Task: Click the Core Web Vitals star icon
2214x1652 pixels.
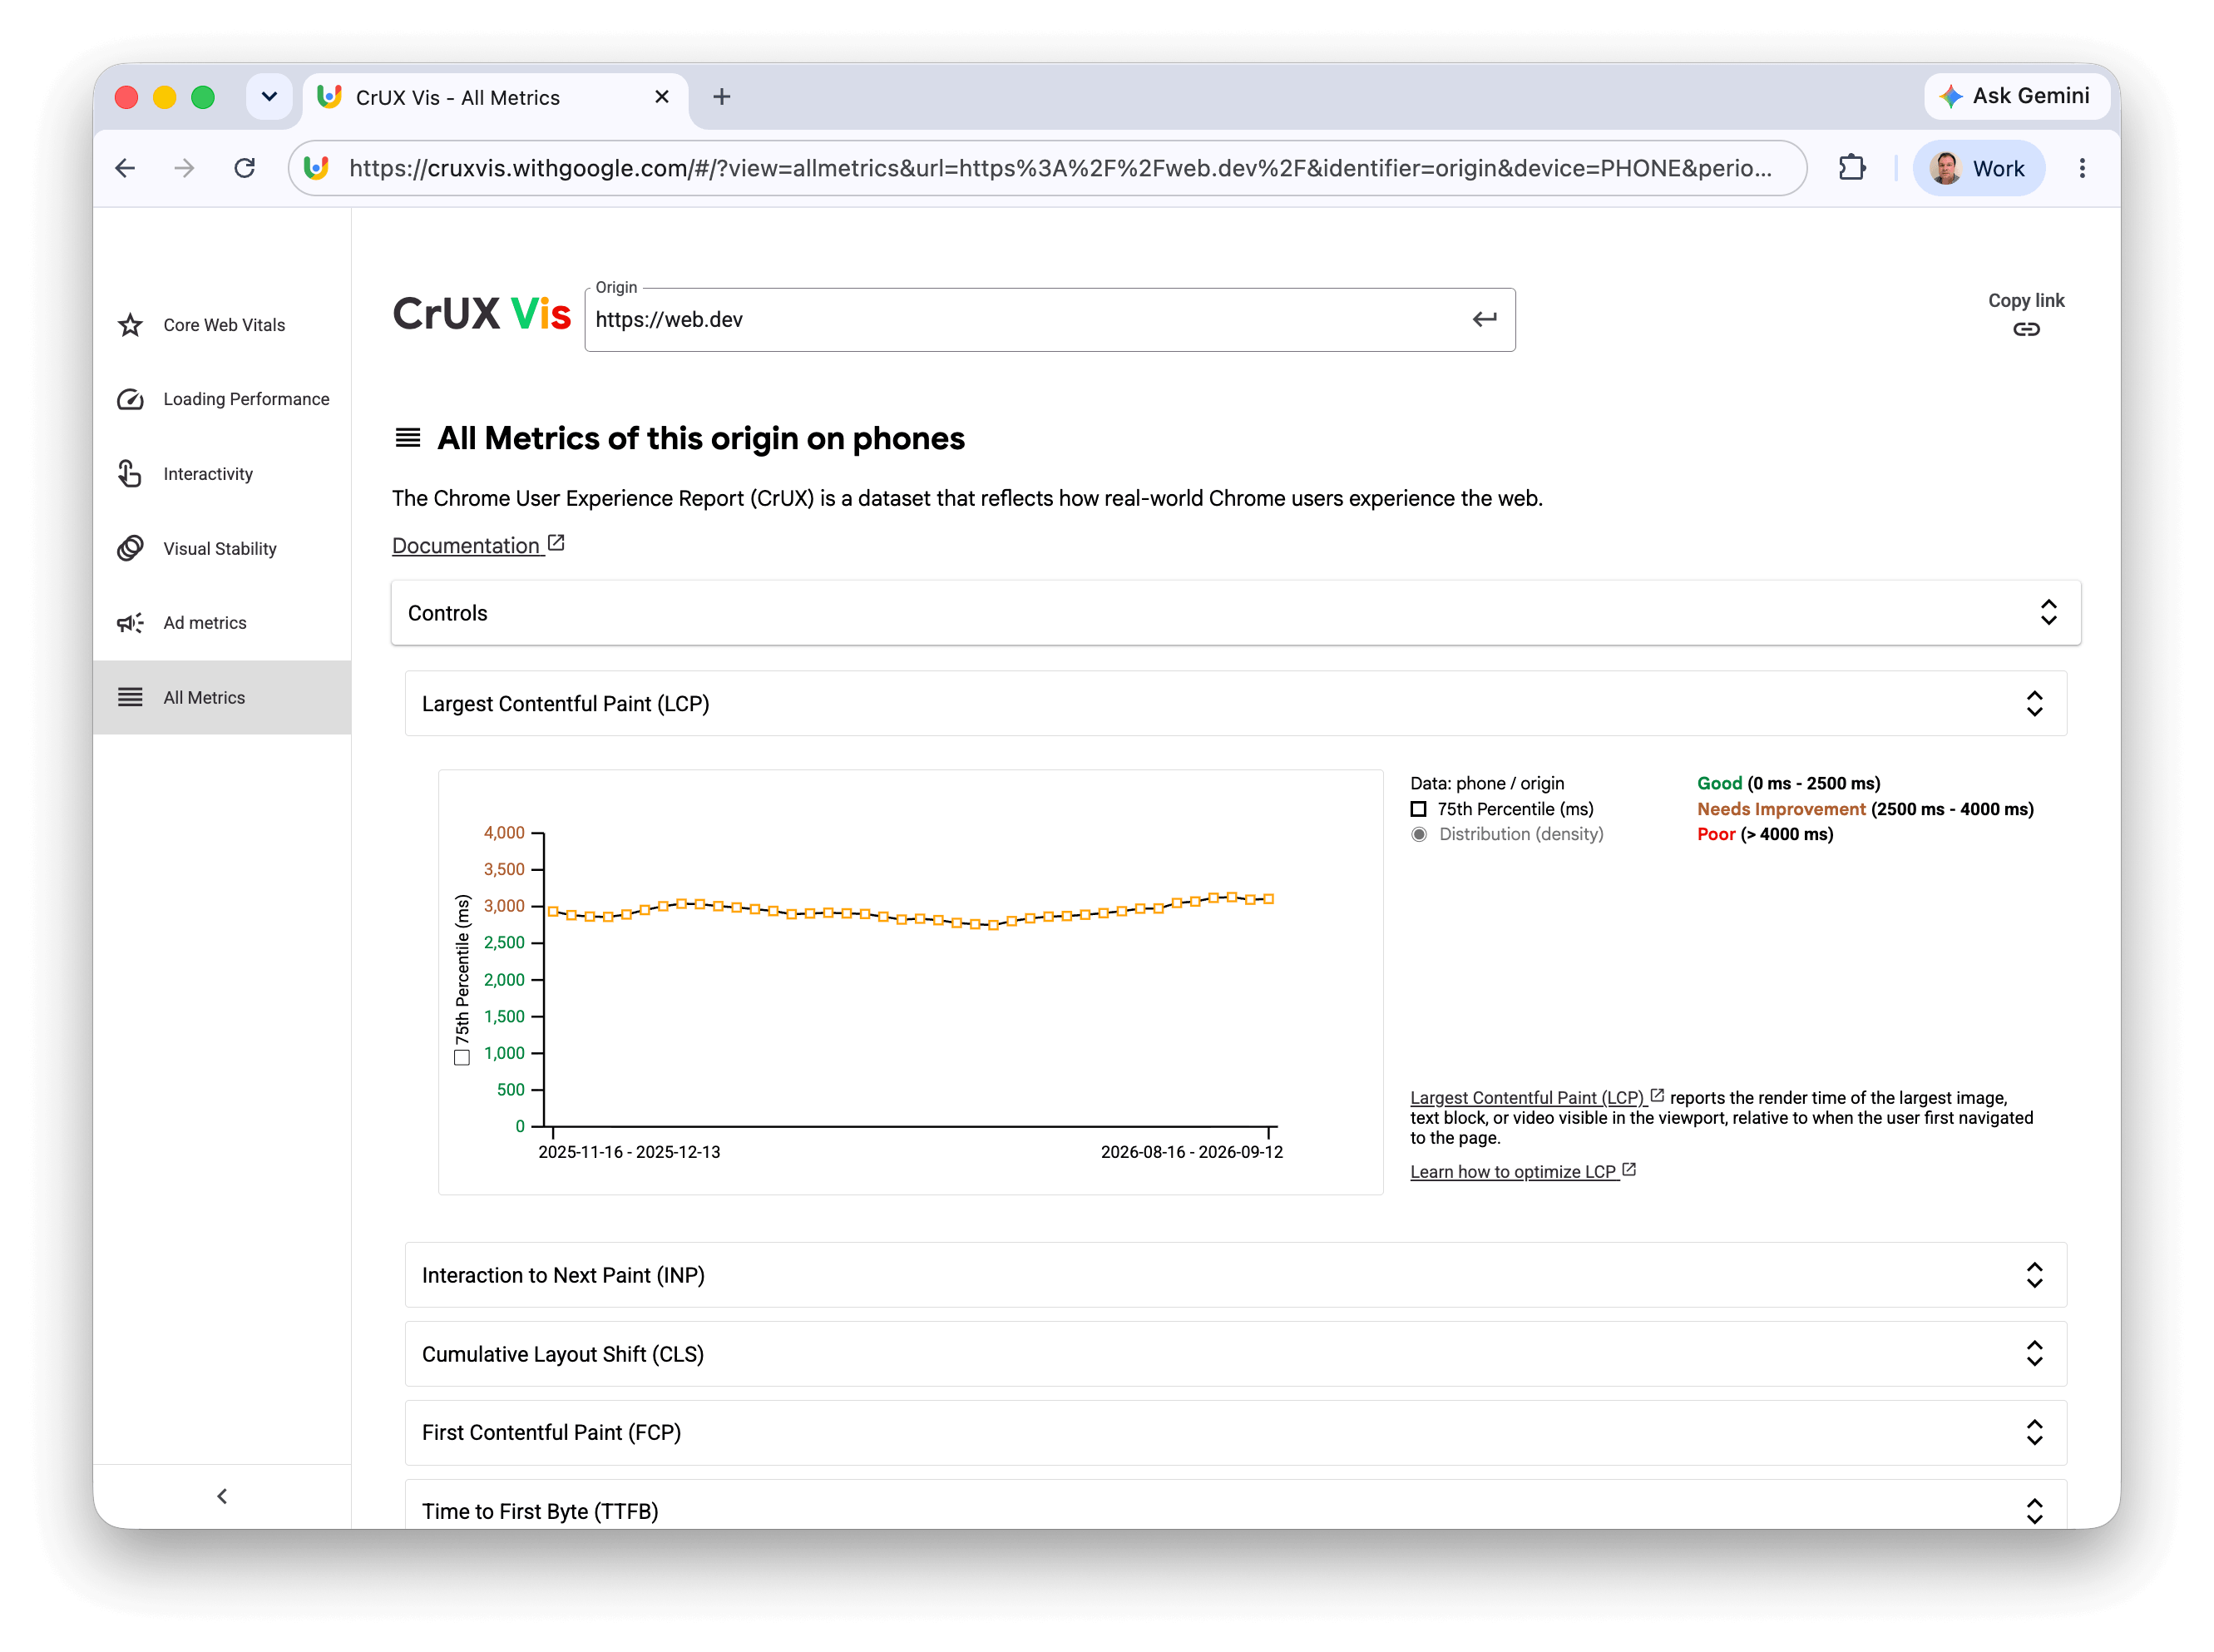Action: (x=130, y=325)
